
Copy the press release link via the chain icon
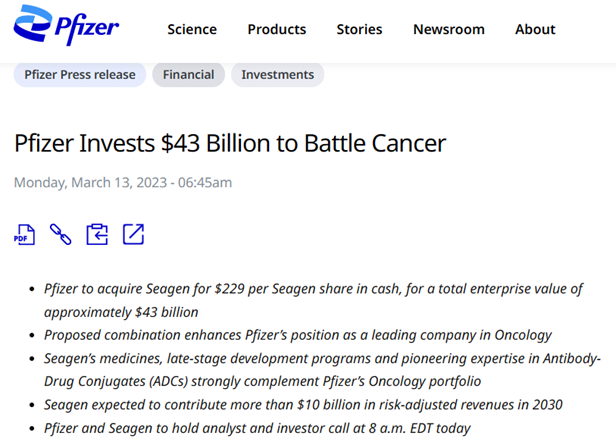(60, 235)
